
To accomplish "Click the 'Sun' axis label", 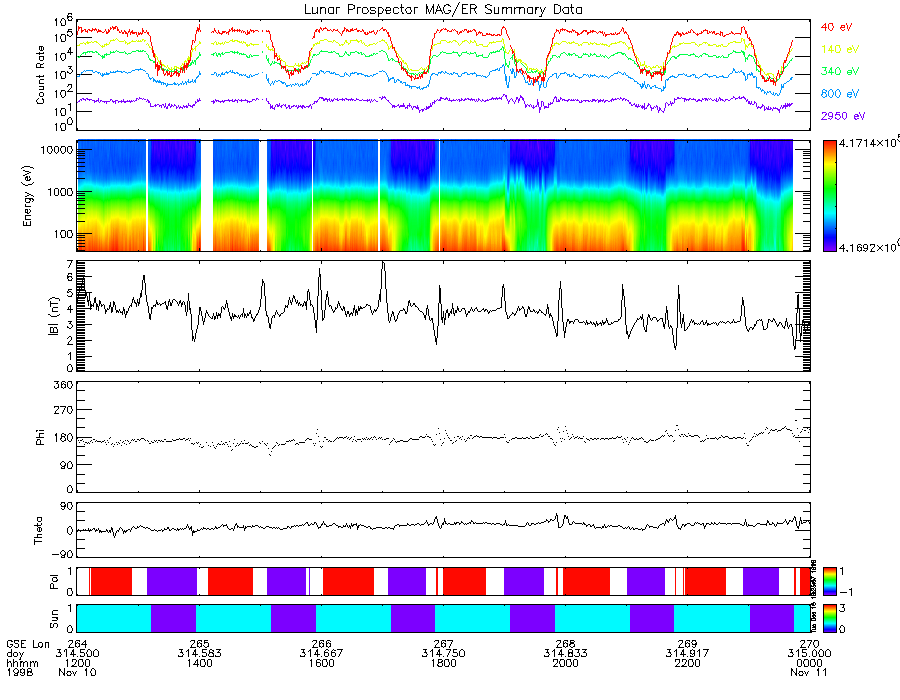I will coord(54,619).
